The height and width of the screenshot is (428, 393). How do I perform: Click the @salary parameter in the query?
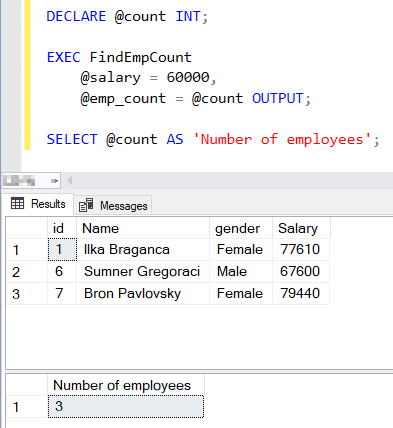click(x=110, y=78)
